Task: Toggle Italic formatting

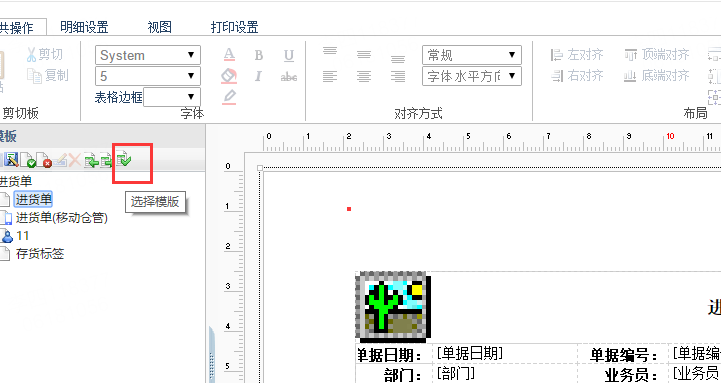Action: (x=258, y=76)
